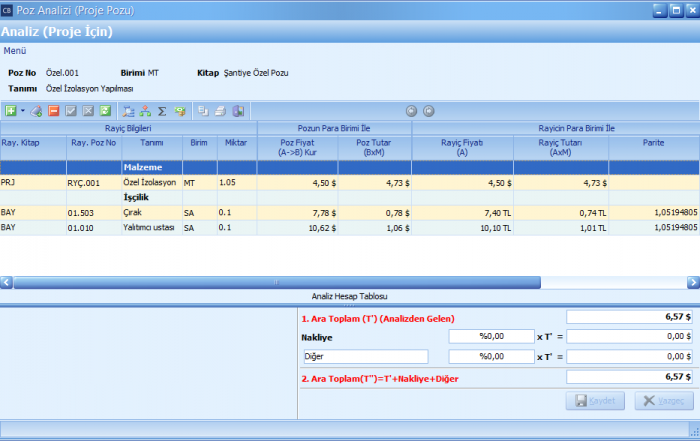Click the Nakliye percentage input field
Viewport: 700px width, 441px height.
point(490,337)
